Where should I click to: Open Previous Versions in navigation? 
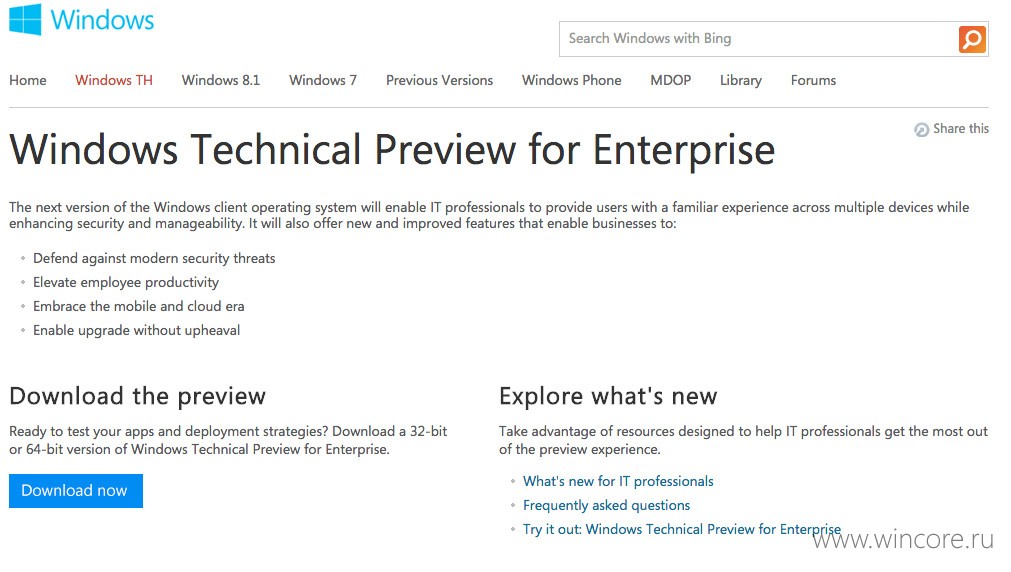tap(439, 81)
